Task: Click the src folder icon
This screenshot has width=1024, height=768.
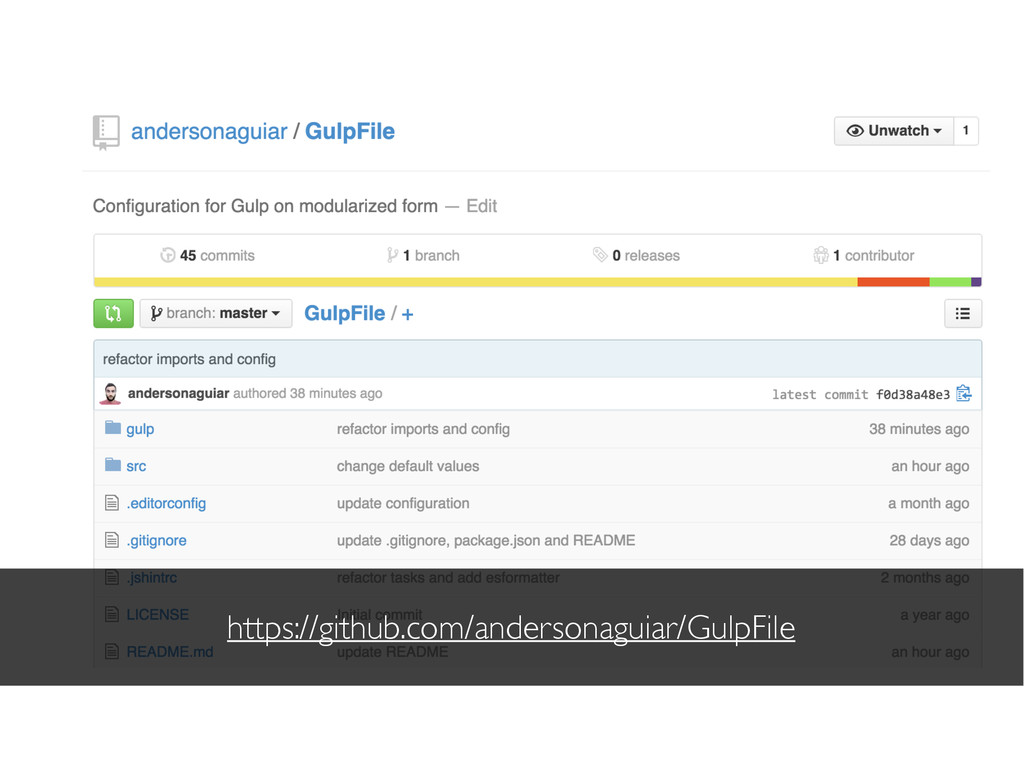Action: click(x=113, y=465)
